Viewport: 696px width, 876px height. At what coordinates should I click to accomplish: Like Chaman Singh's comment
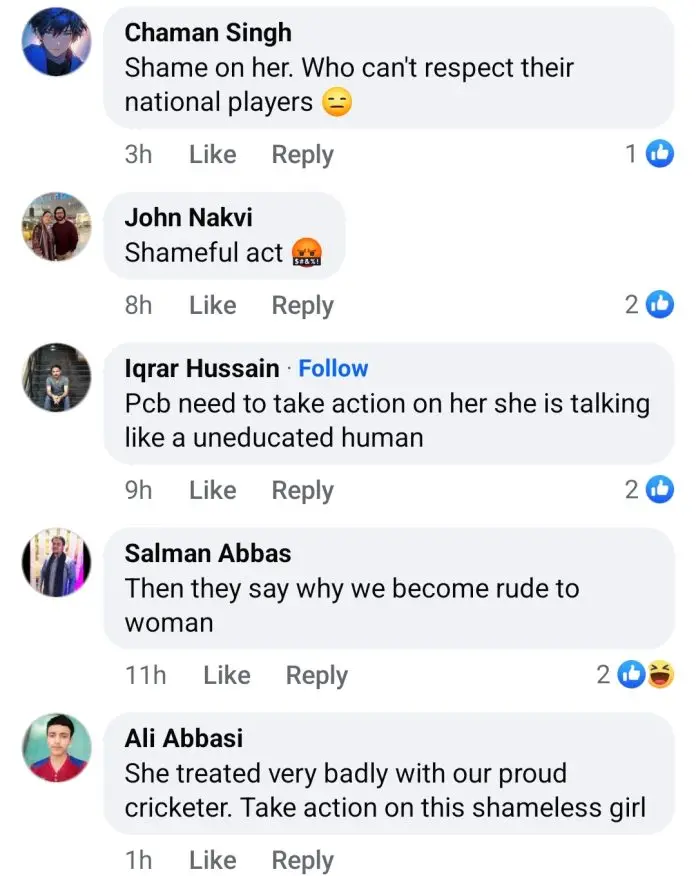pos(212,155)
